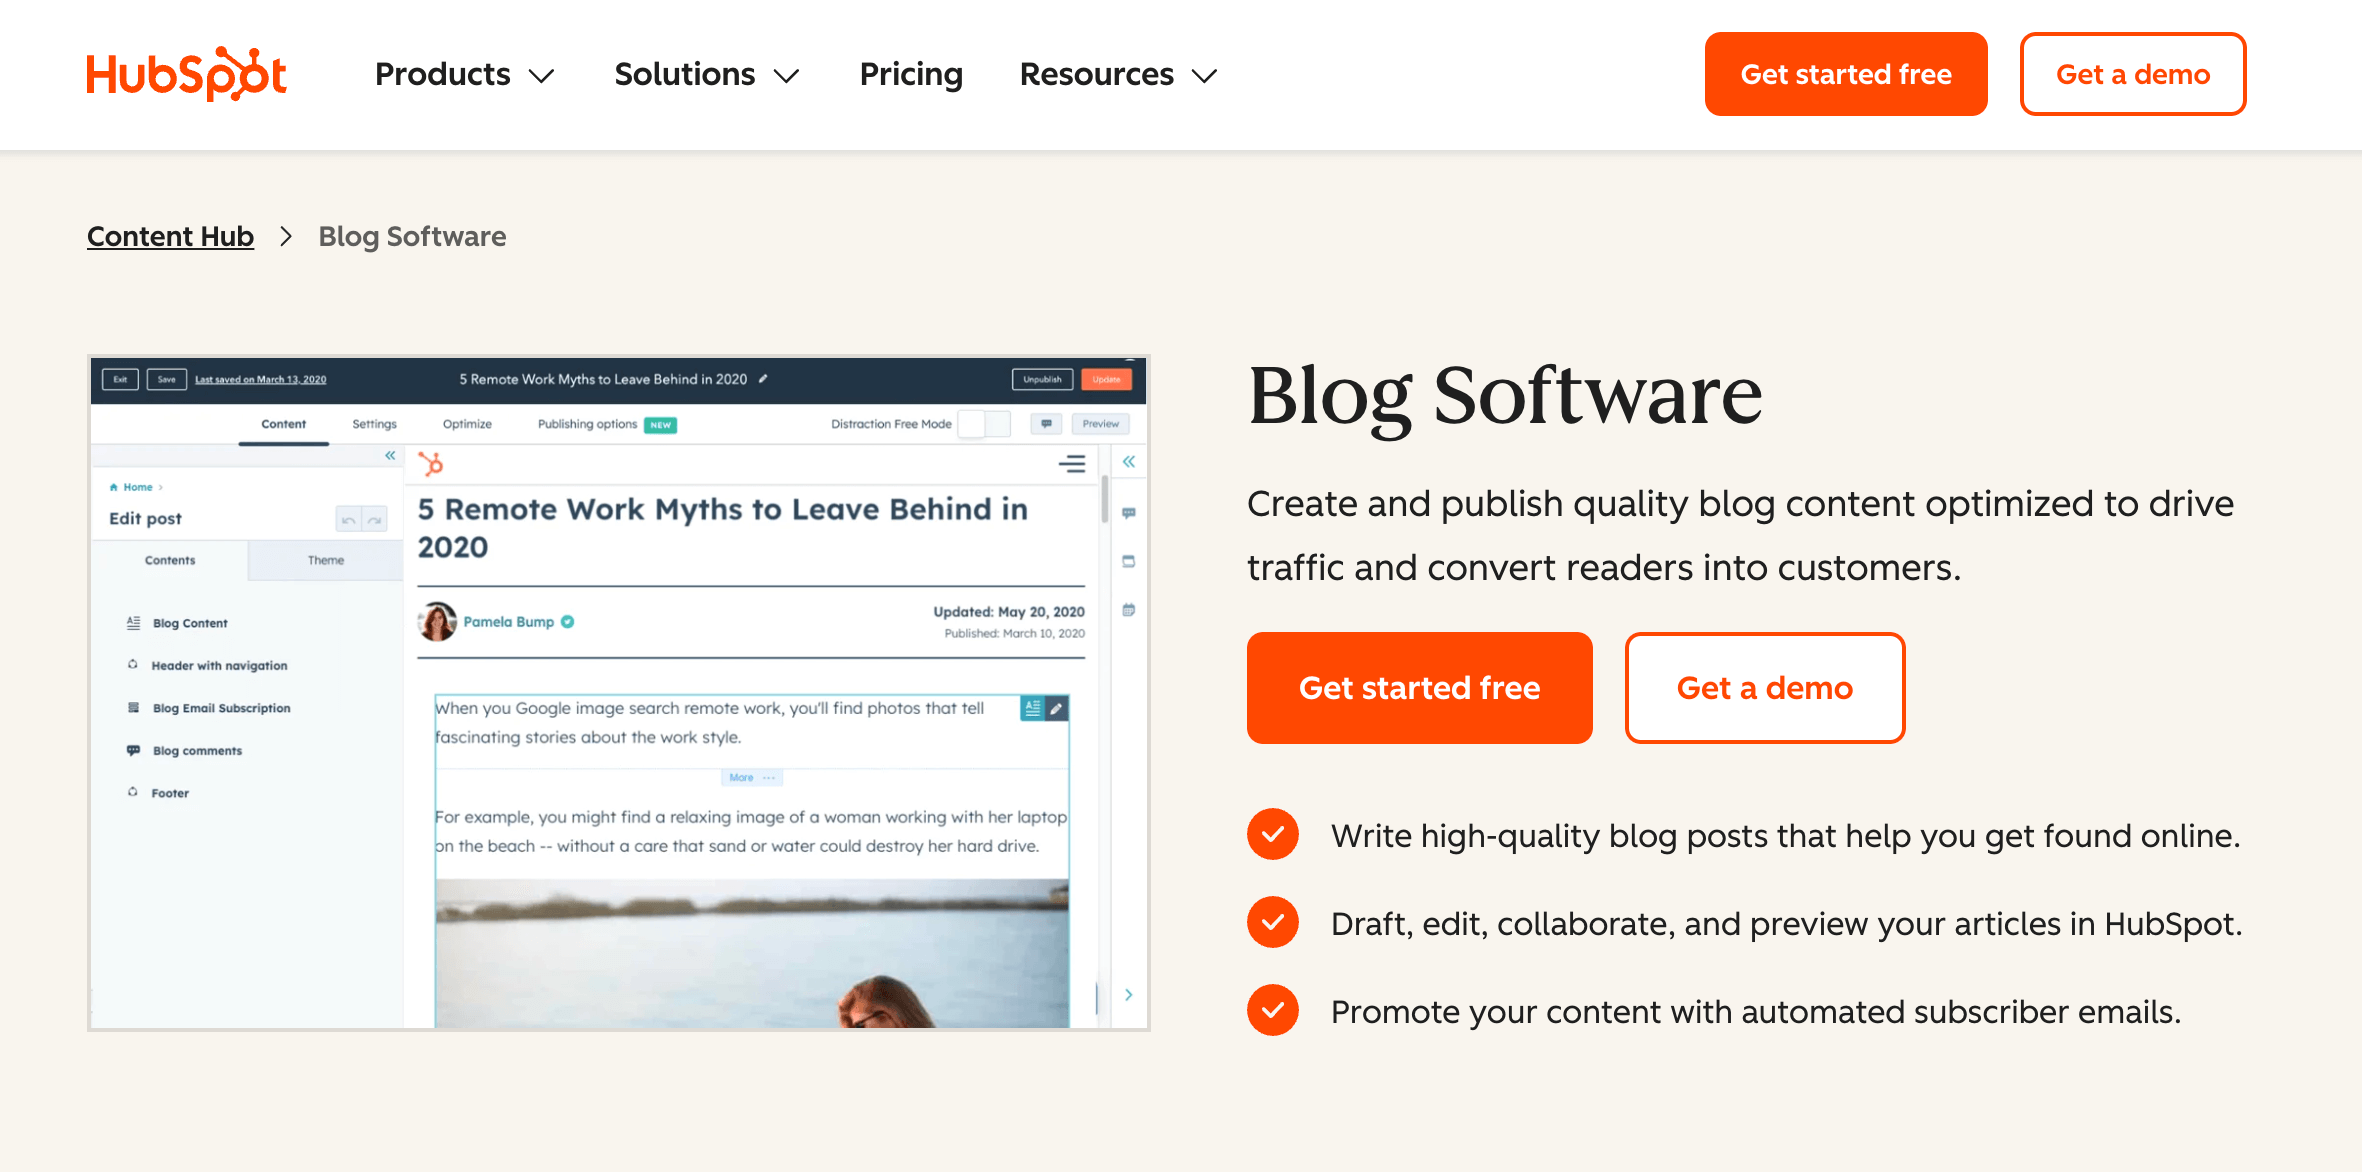
Task: Enable Distraction Free Mode
Action: click(983, 423)
